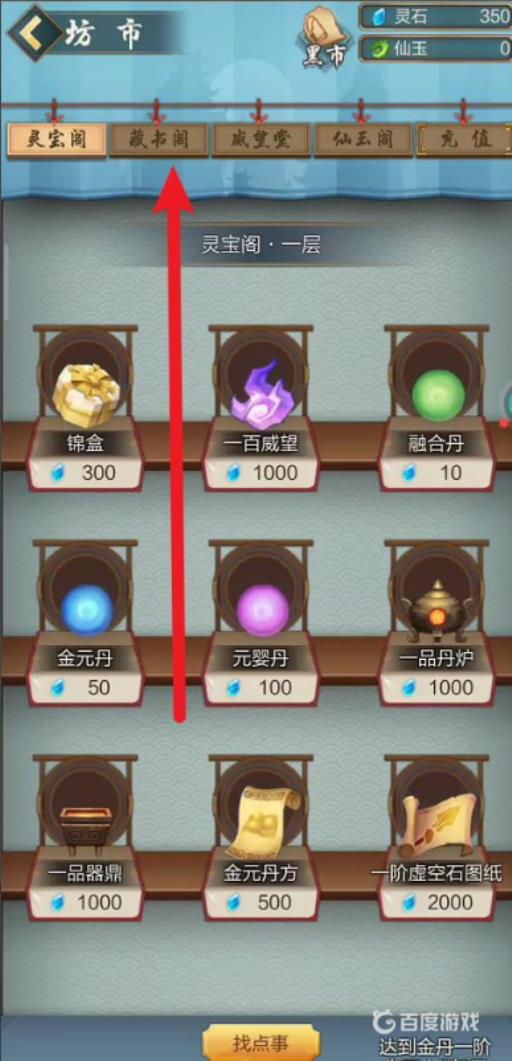Select the 灵宝阁 tab
Viewport: 512px width, 1061px height.
coord(57,140)
